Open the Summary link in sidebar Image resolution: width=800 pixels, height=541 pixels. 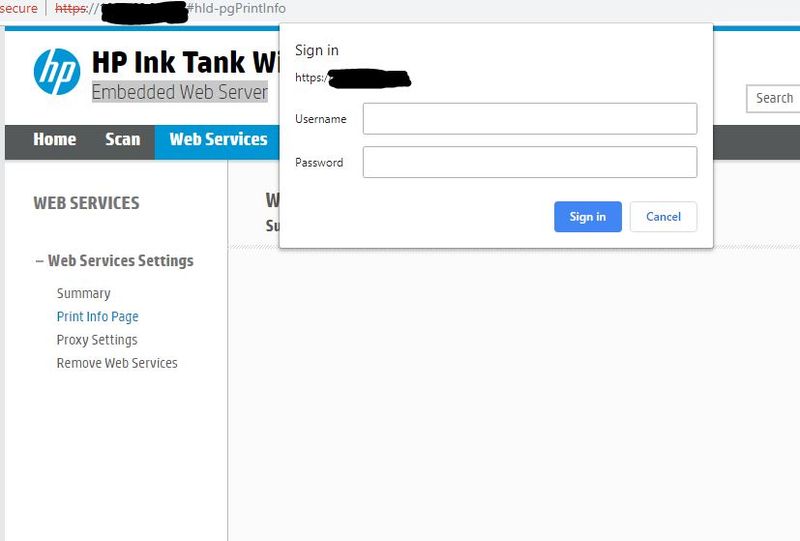84,293
